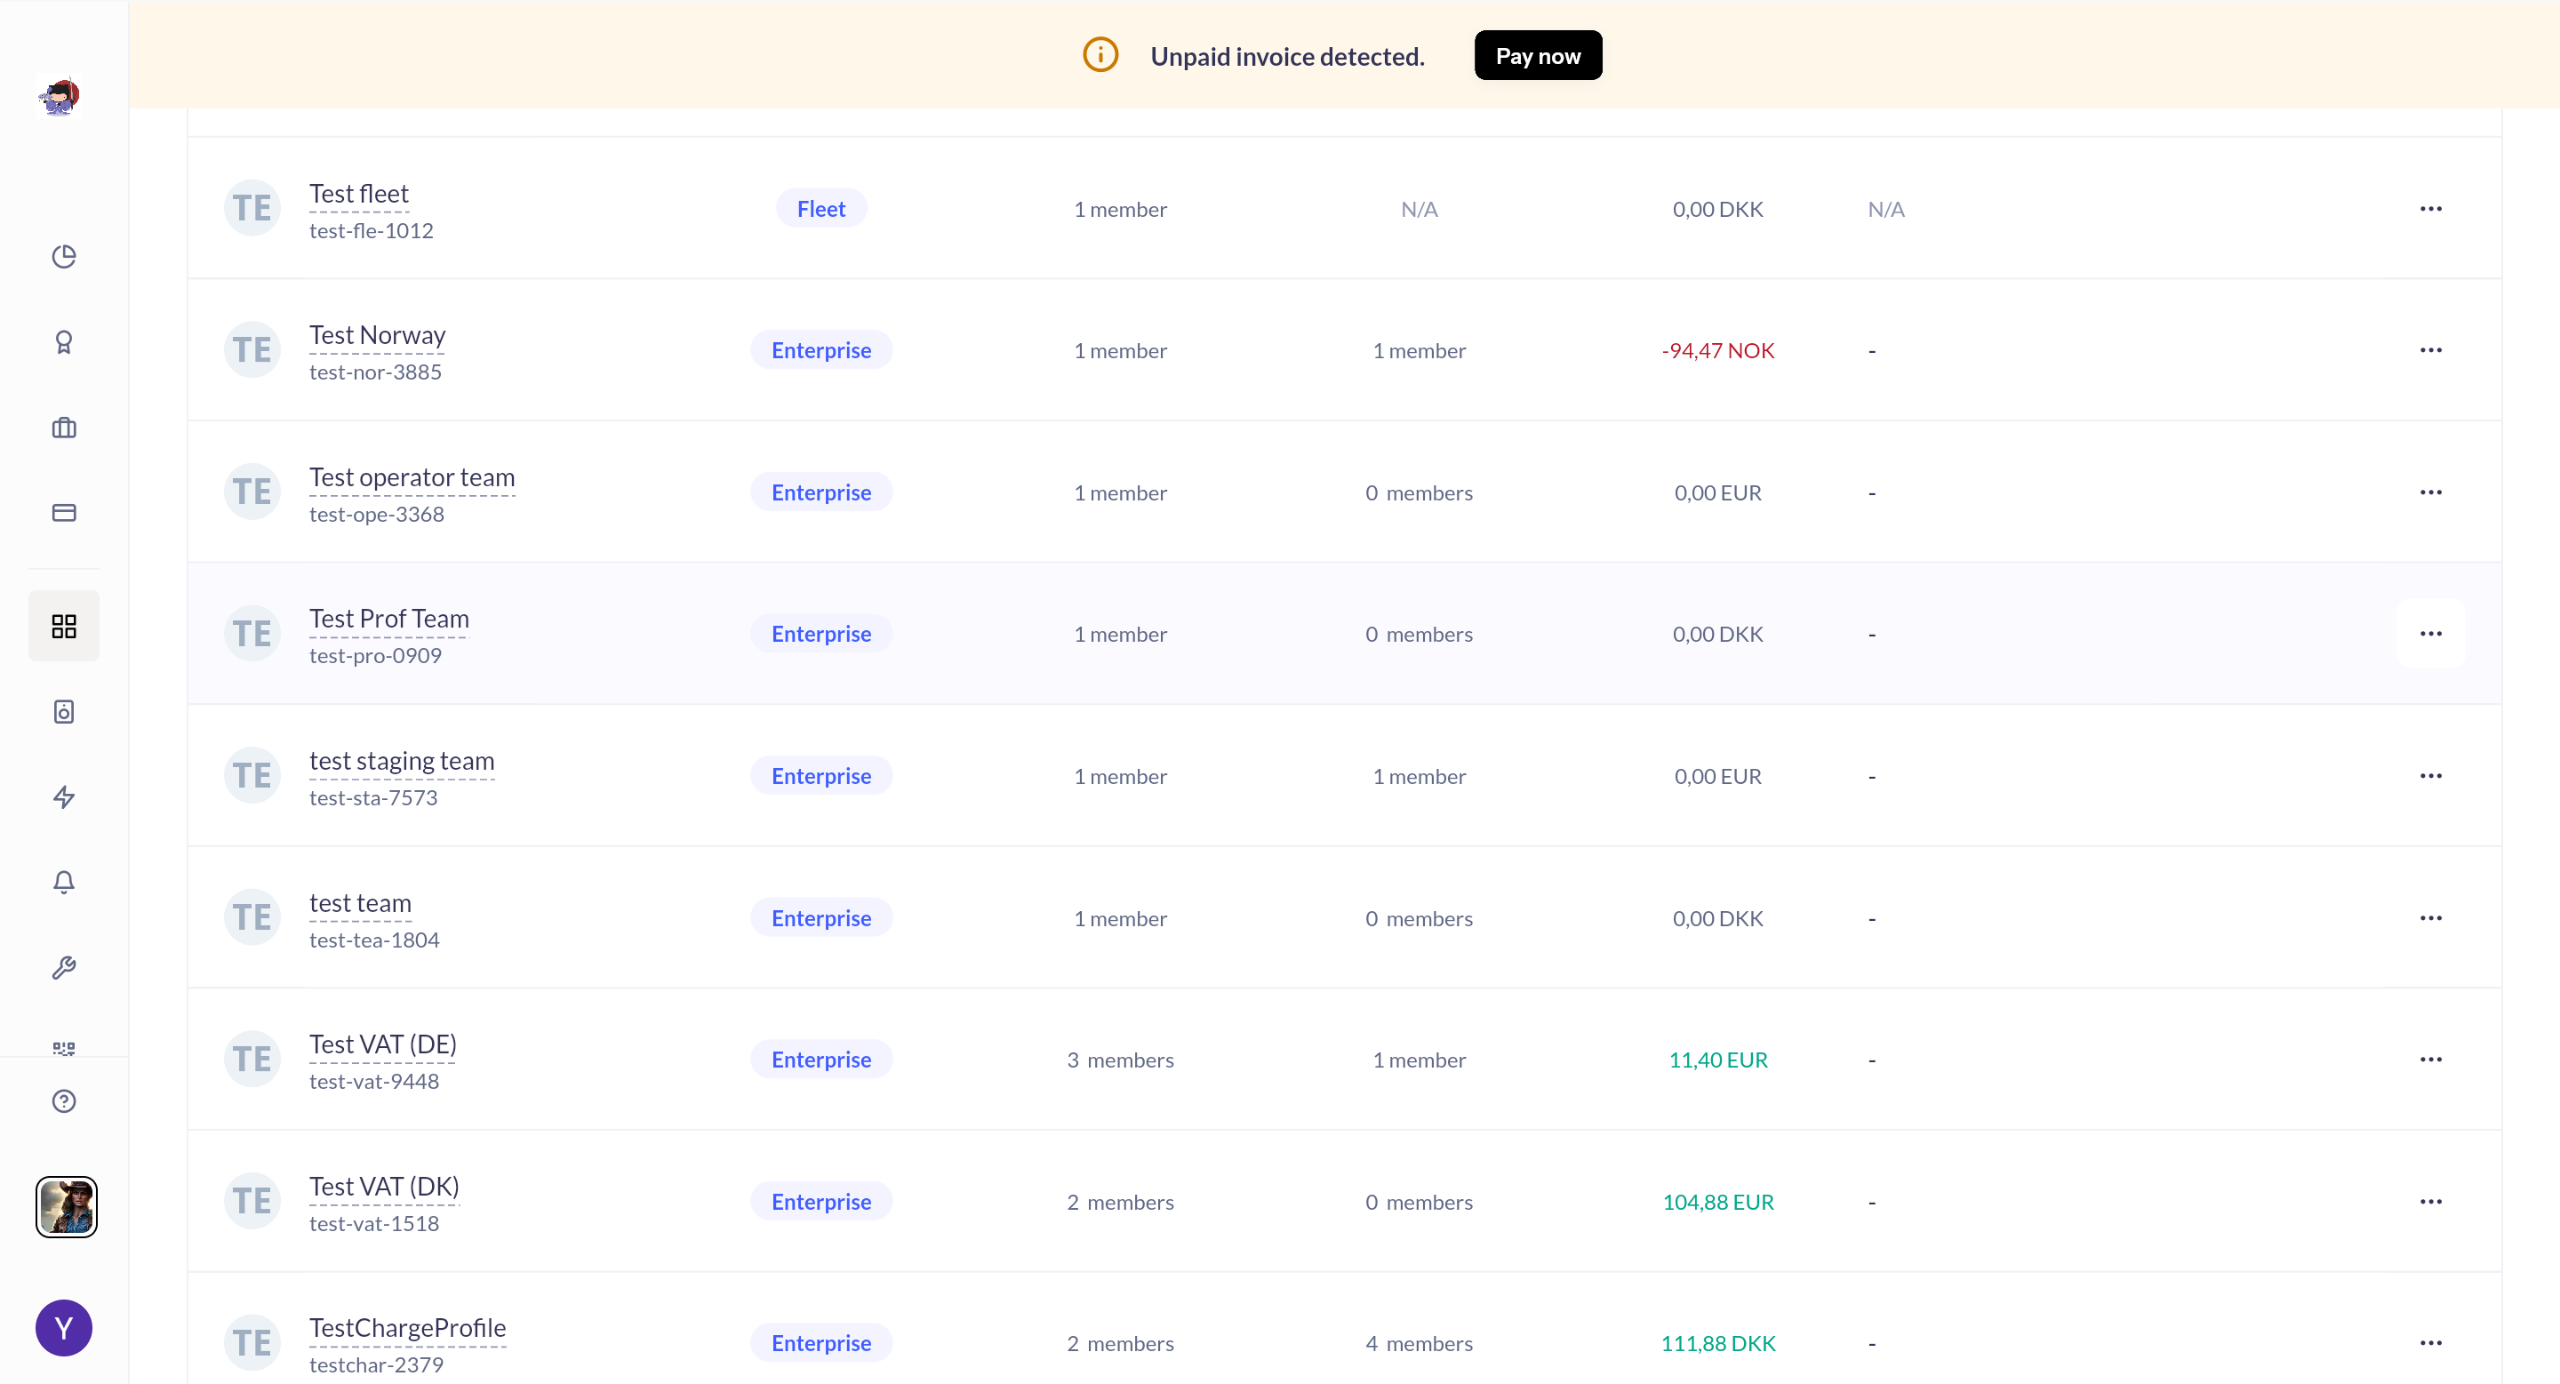This screenshot has width=2560, height=1384.
Task: Click the award badge sidebar icon
Action: pos(64,343)
